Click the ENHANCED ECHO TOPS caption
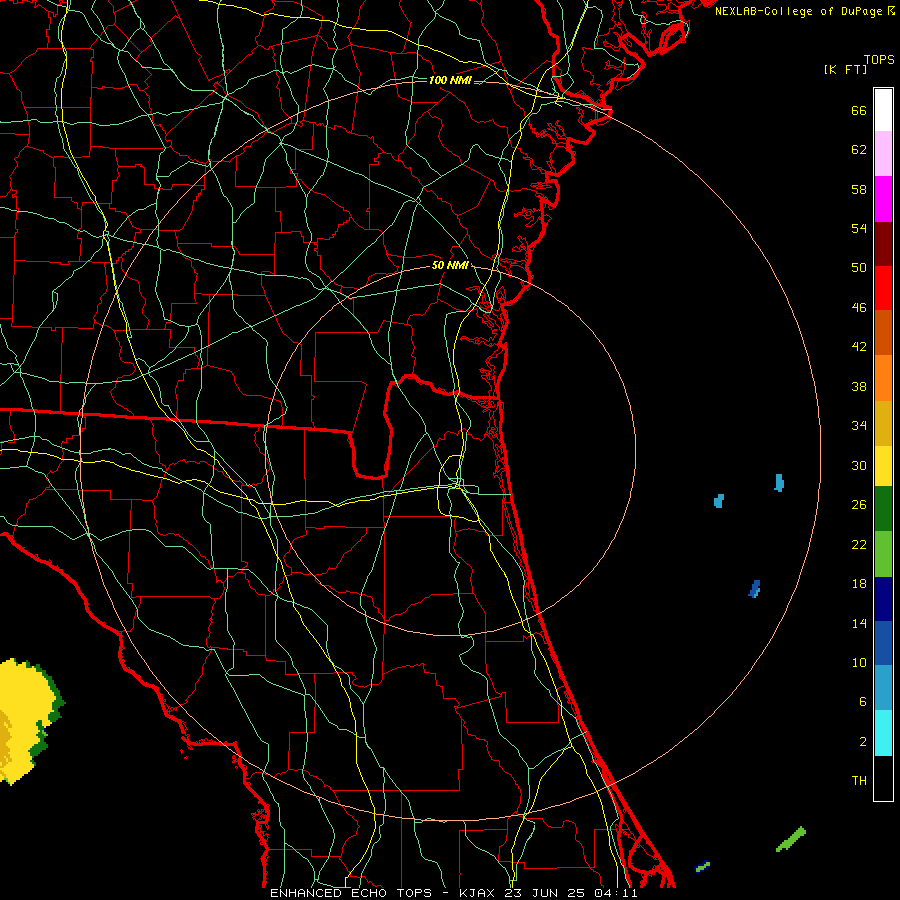 (351, 893)
